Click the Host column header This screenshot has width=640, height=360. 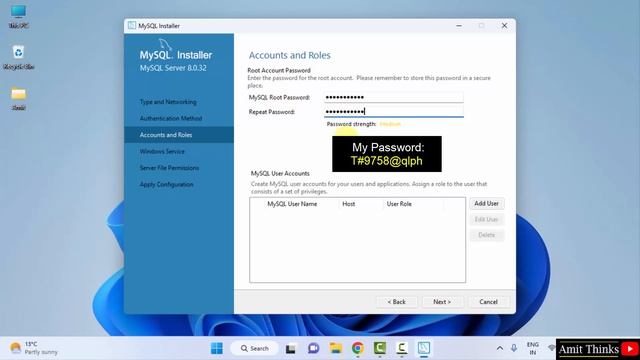pos(349,204)
